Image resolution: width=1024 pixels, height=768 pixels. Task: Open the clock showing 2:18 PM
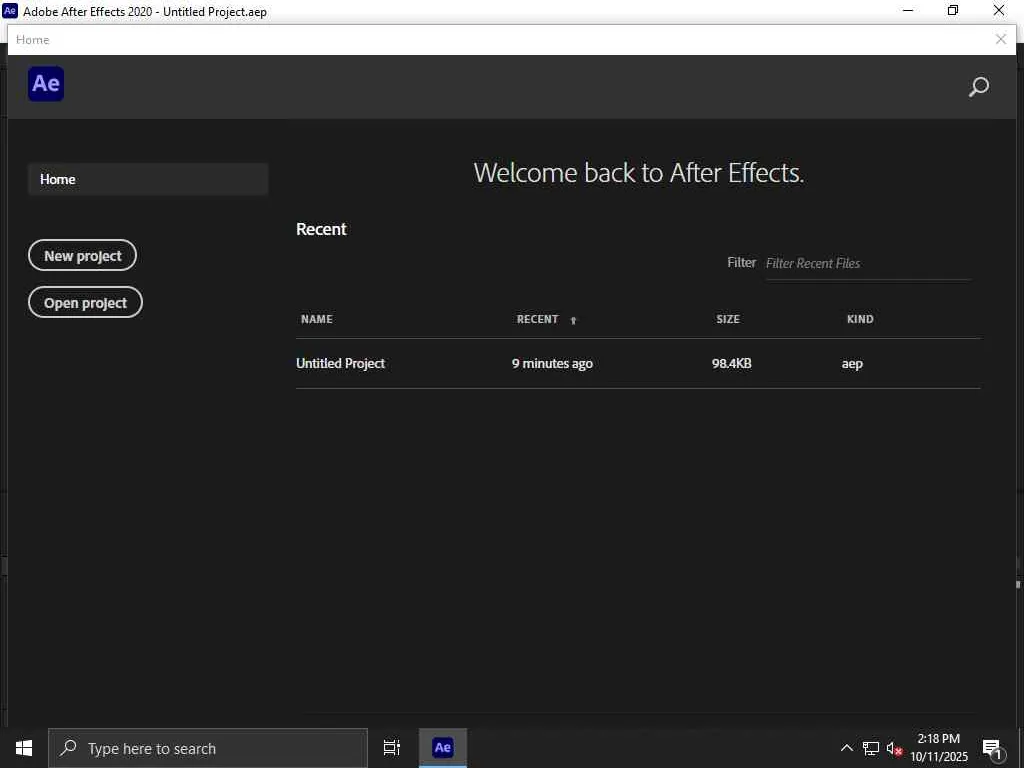tap(939, 748)
